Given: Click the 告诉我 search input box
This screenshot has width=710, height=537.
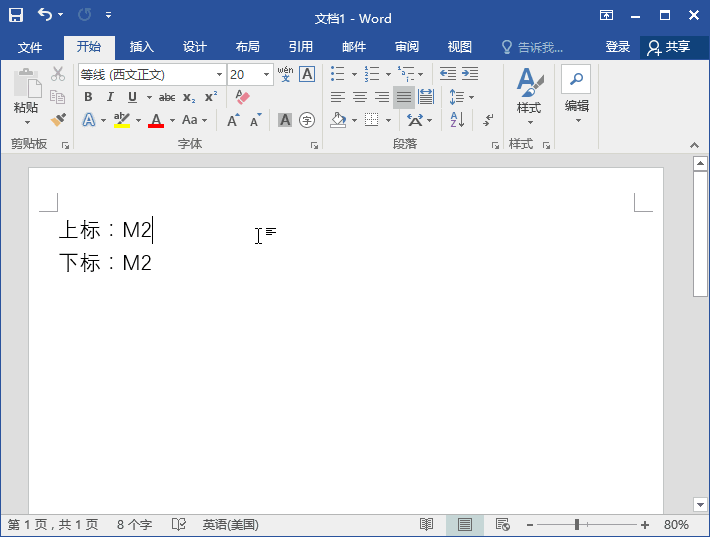Looking at the screenshot, I should point(540,47).
